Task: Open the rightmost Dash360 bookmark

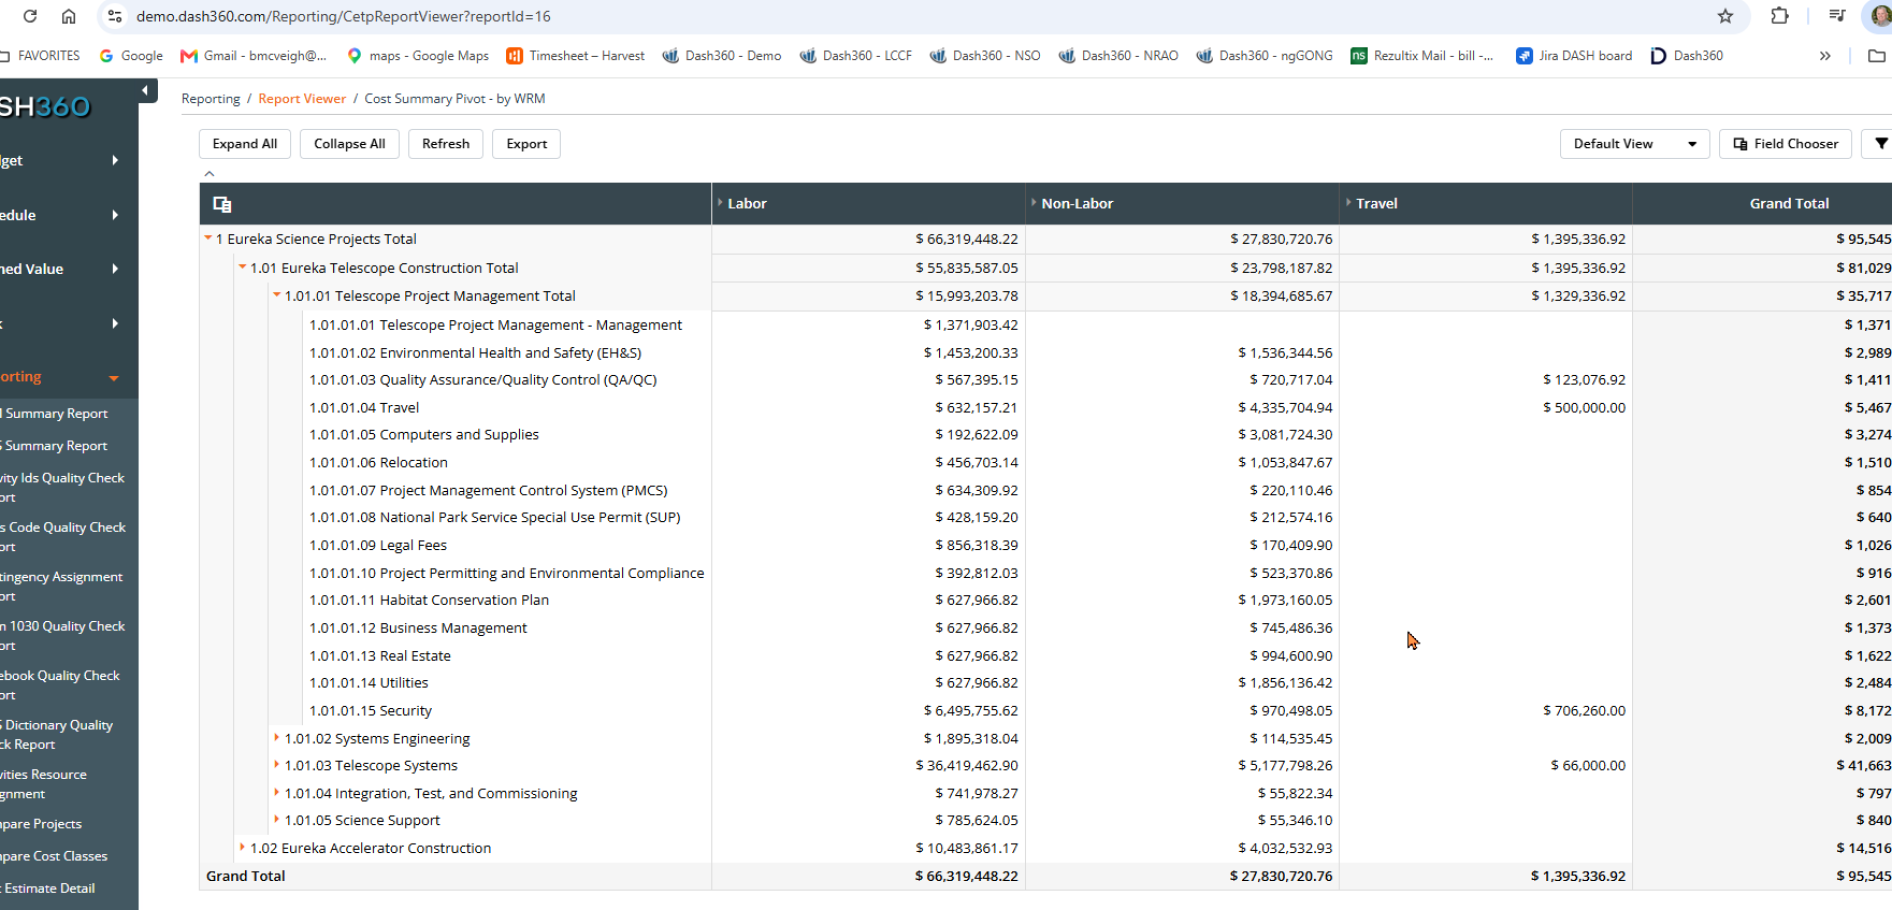Action: click(1687, 56)
